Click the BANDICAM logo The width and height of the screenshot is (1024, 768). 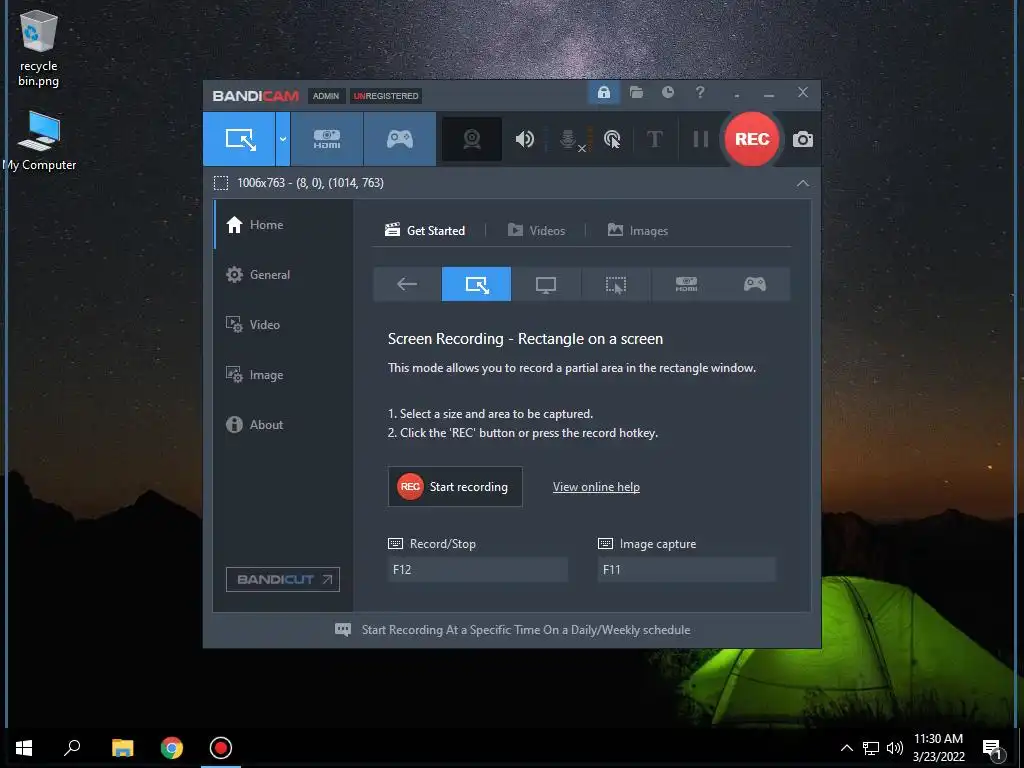click(x=255, y=96)
